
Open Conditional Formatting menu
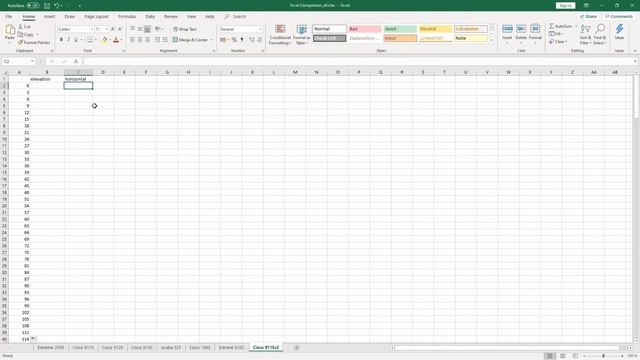(280, 35)
